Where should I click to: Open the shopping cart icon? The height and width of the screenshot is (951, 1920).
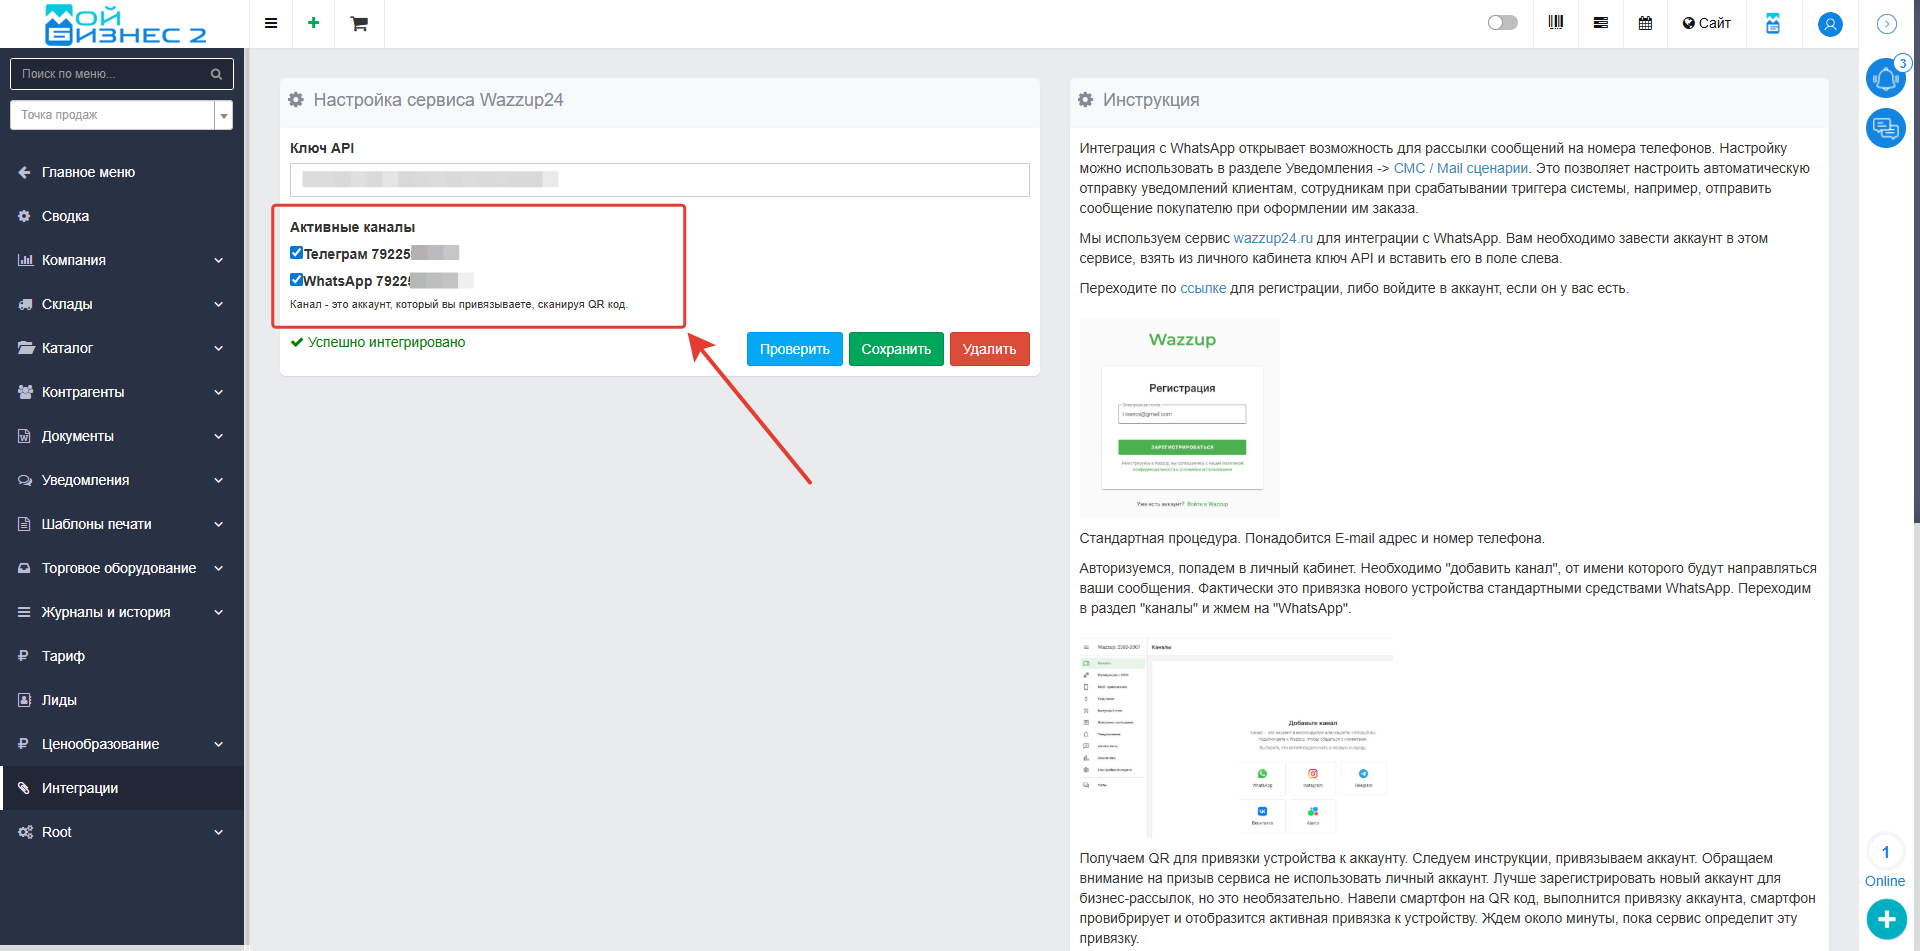tap(359, 24)
